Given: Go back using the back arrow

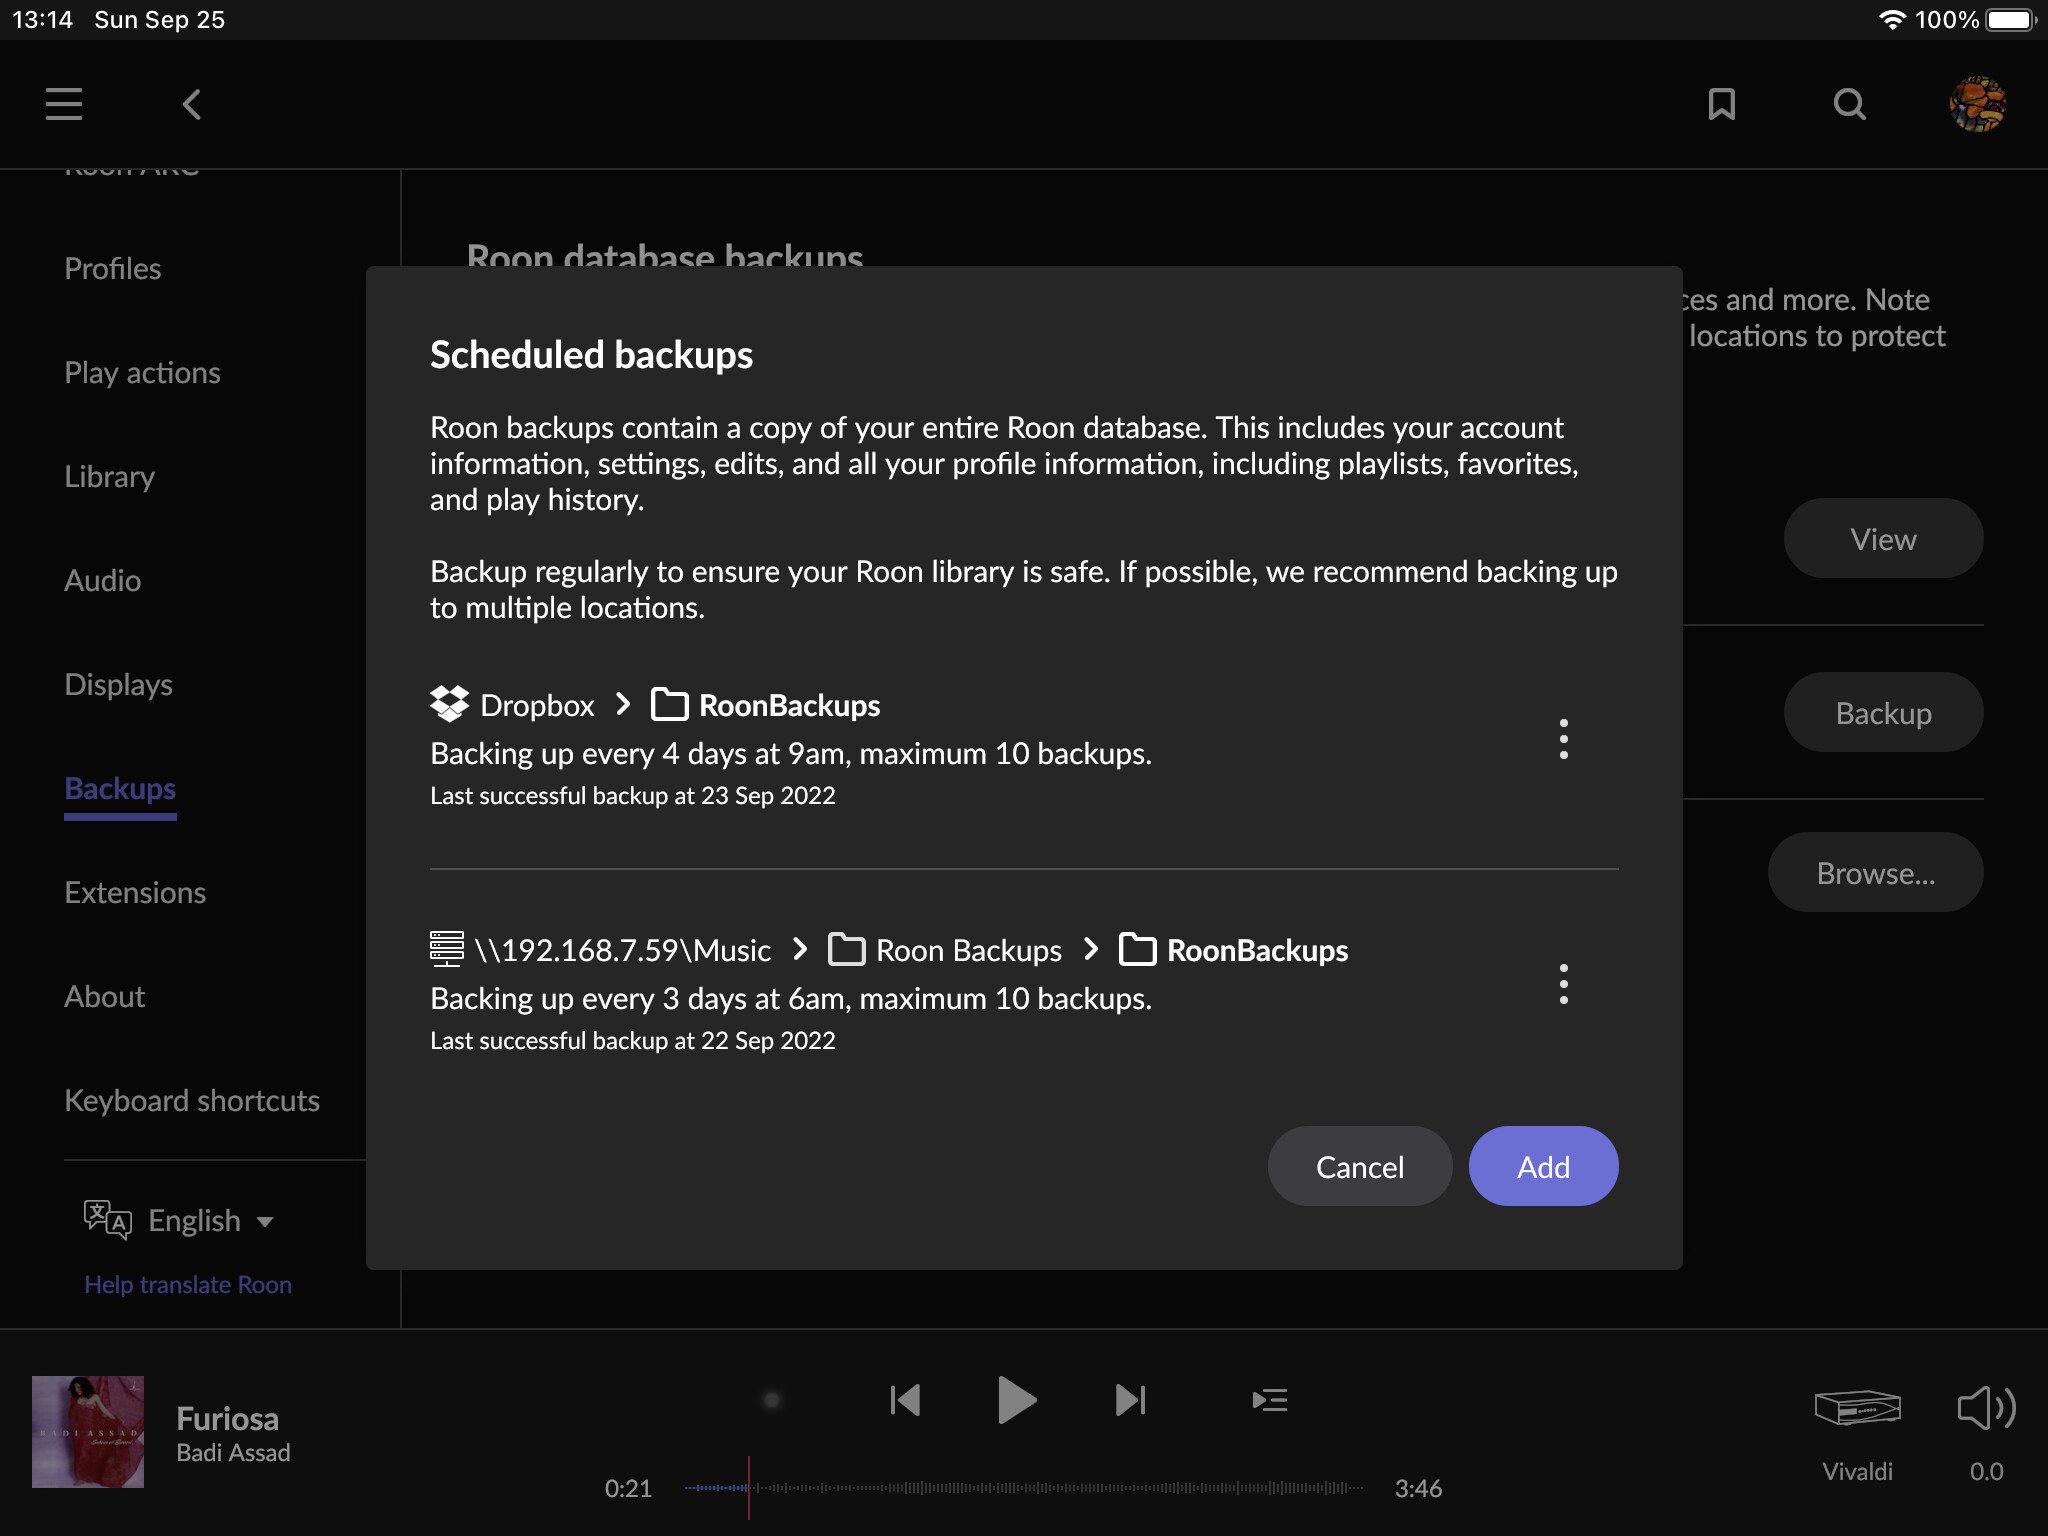Looking at the screenshot, I should click(x=192, y=104).
